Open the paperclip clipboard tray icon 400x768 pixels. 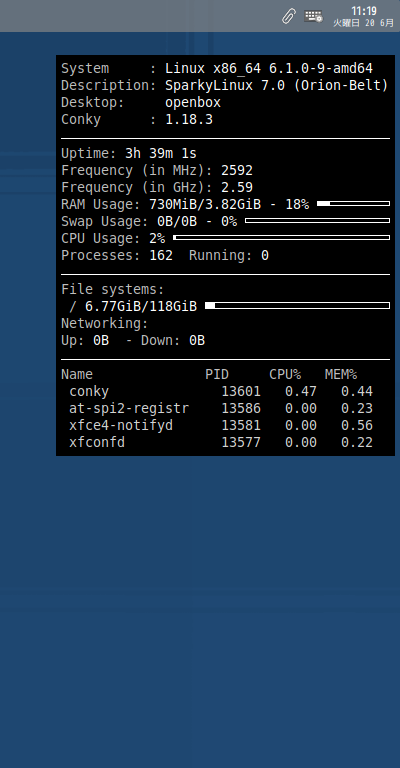[x=288, y=16]
